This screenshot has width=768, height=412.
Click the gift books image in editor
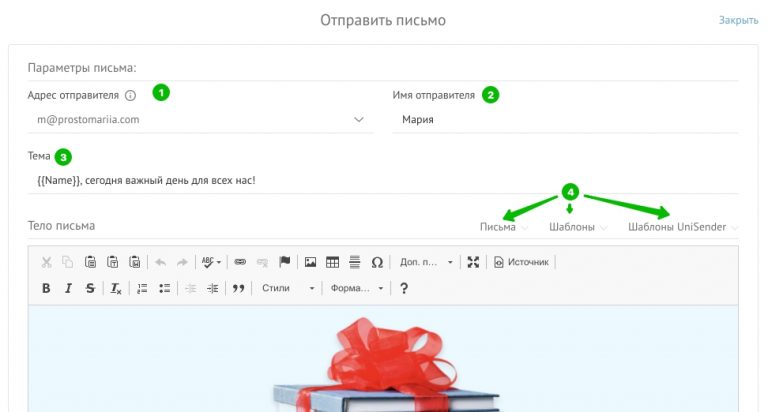tap(387, 365)
